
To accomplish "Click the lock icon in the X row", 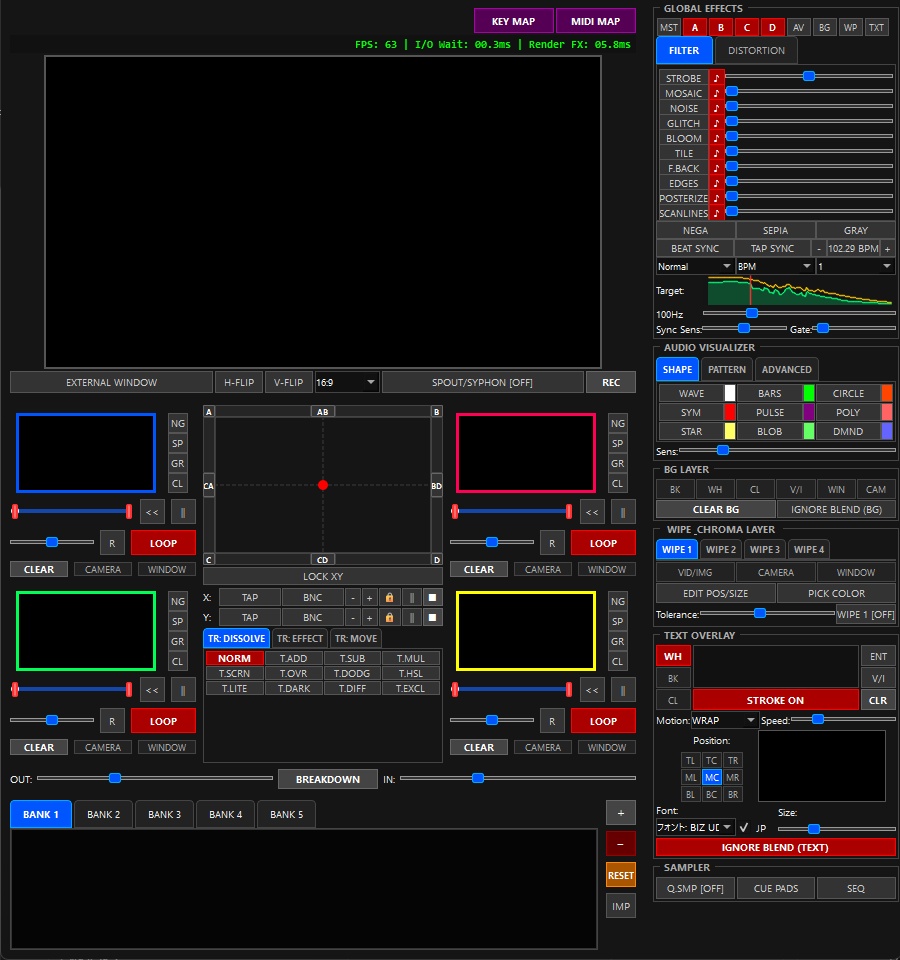I will tap(389, 598).
